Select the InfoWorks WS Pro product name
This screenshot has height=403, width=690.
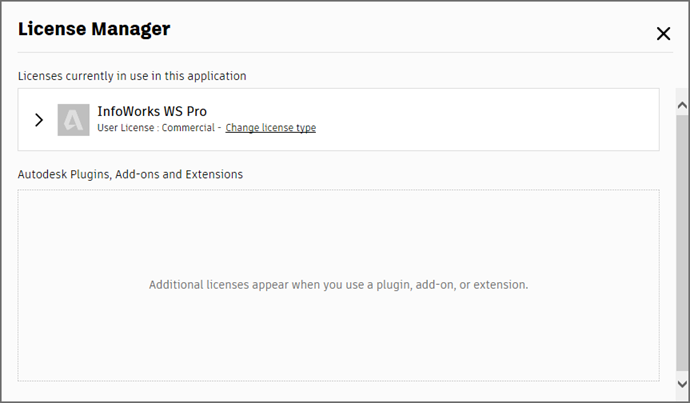tap(152, 111)
